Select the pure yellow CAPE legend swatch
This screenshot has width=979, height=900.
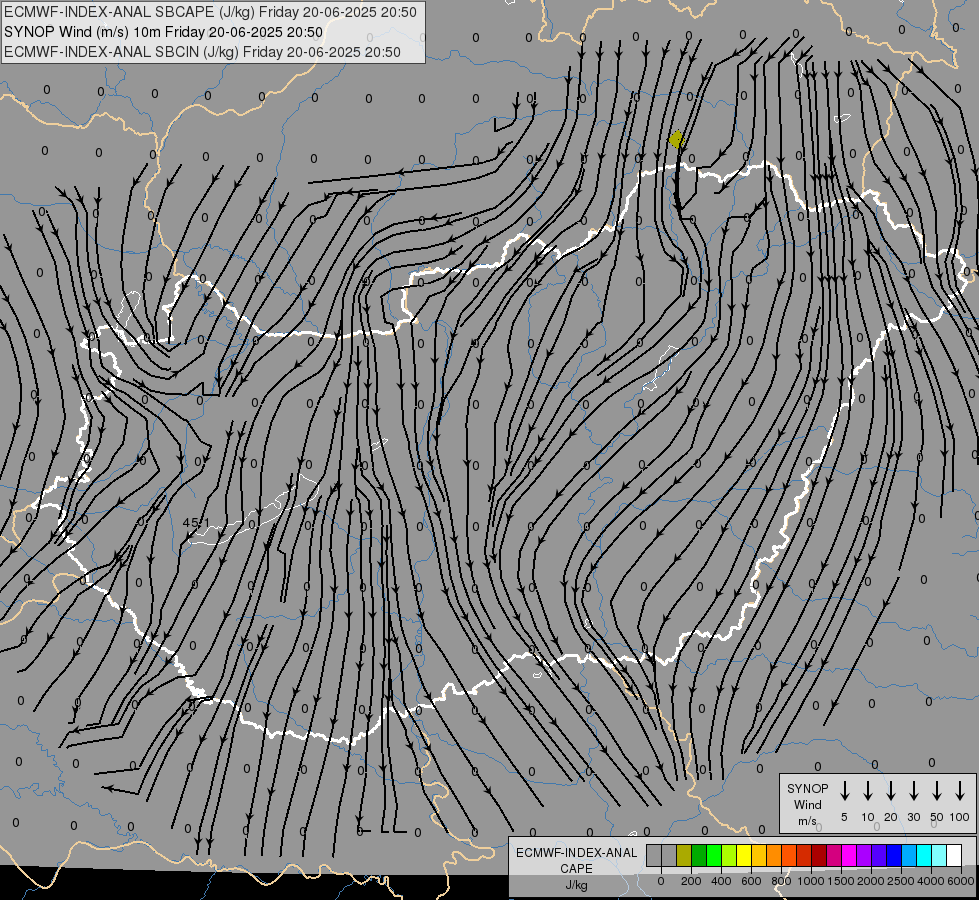click(x=744, y=856)
